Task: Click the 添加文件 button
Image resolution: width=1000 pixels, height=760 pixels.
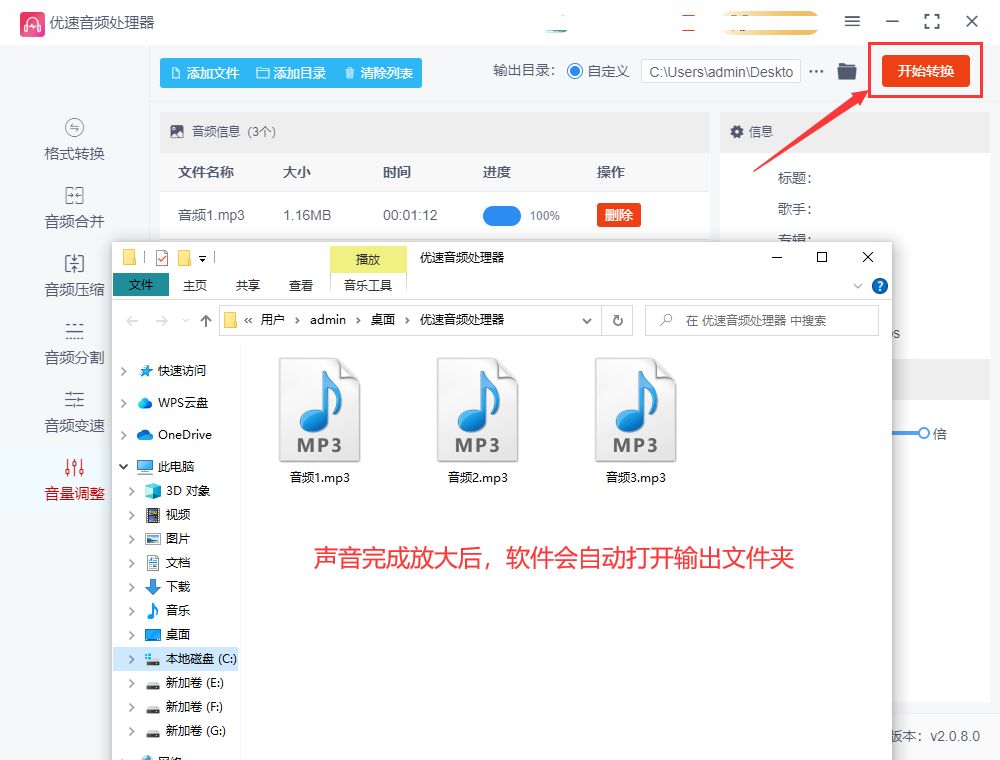Action: 205,73
